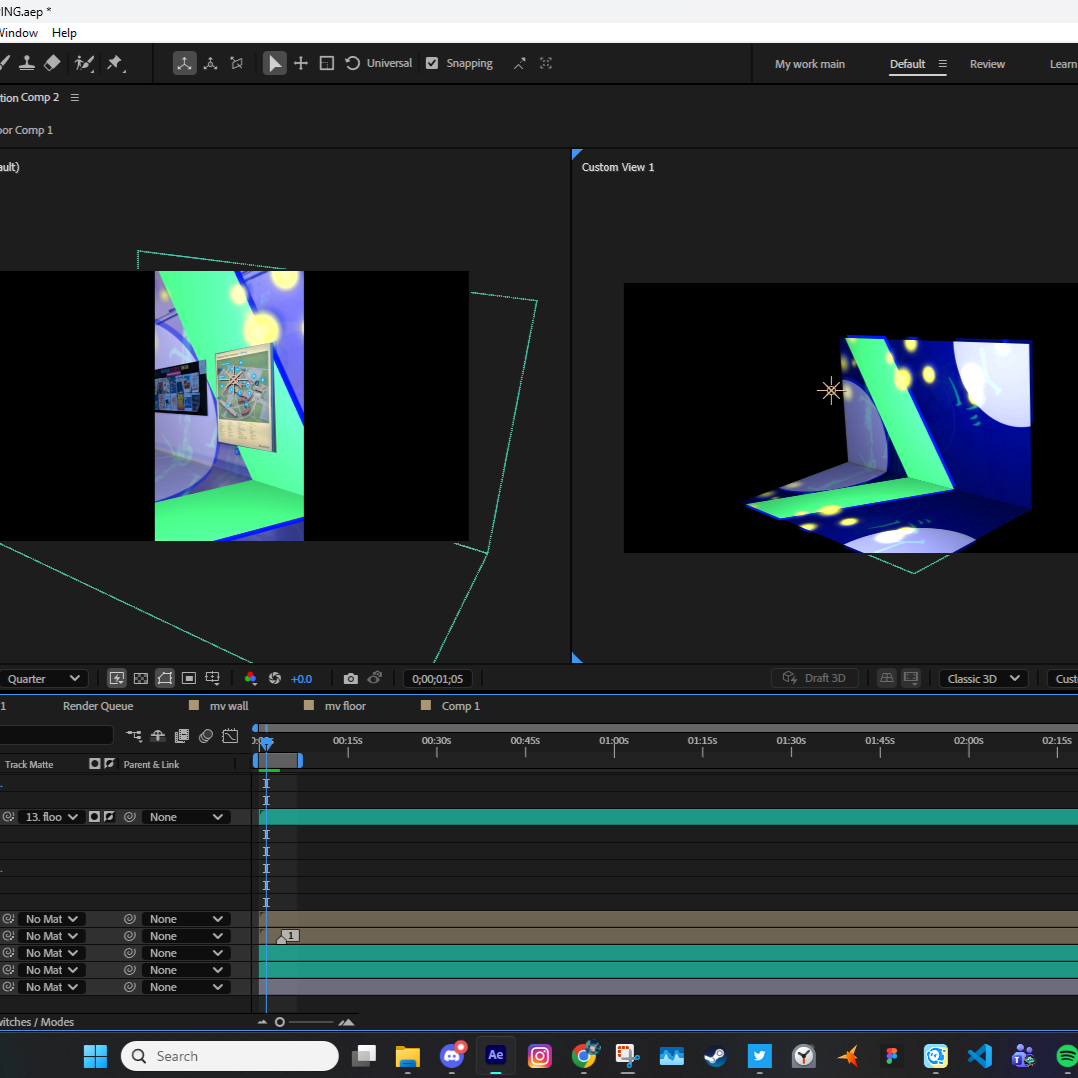Take a snapshot of the composition view
This screenshot has width=1078, height=1078.
coord(350,679)
